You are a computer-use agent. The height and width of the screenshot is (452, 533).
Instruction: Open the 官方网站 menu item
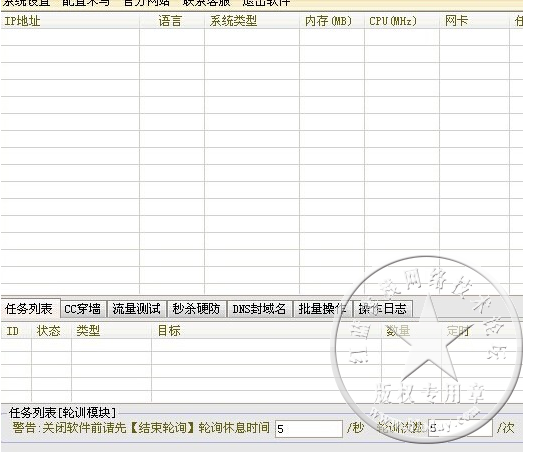pos(147,3)
